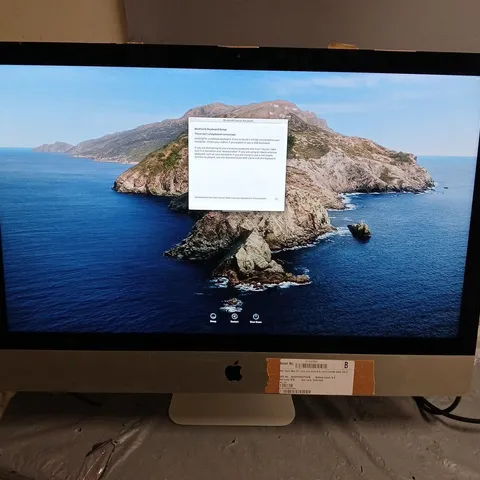Click the Sleep icon on login screen

pos(213,316)
